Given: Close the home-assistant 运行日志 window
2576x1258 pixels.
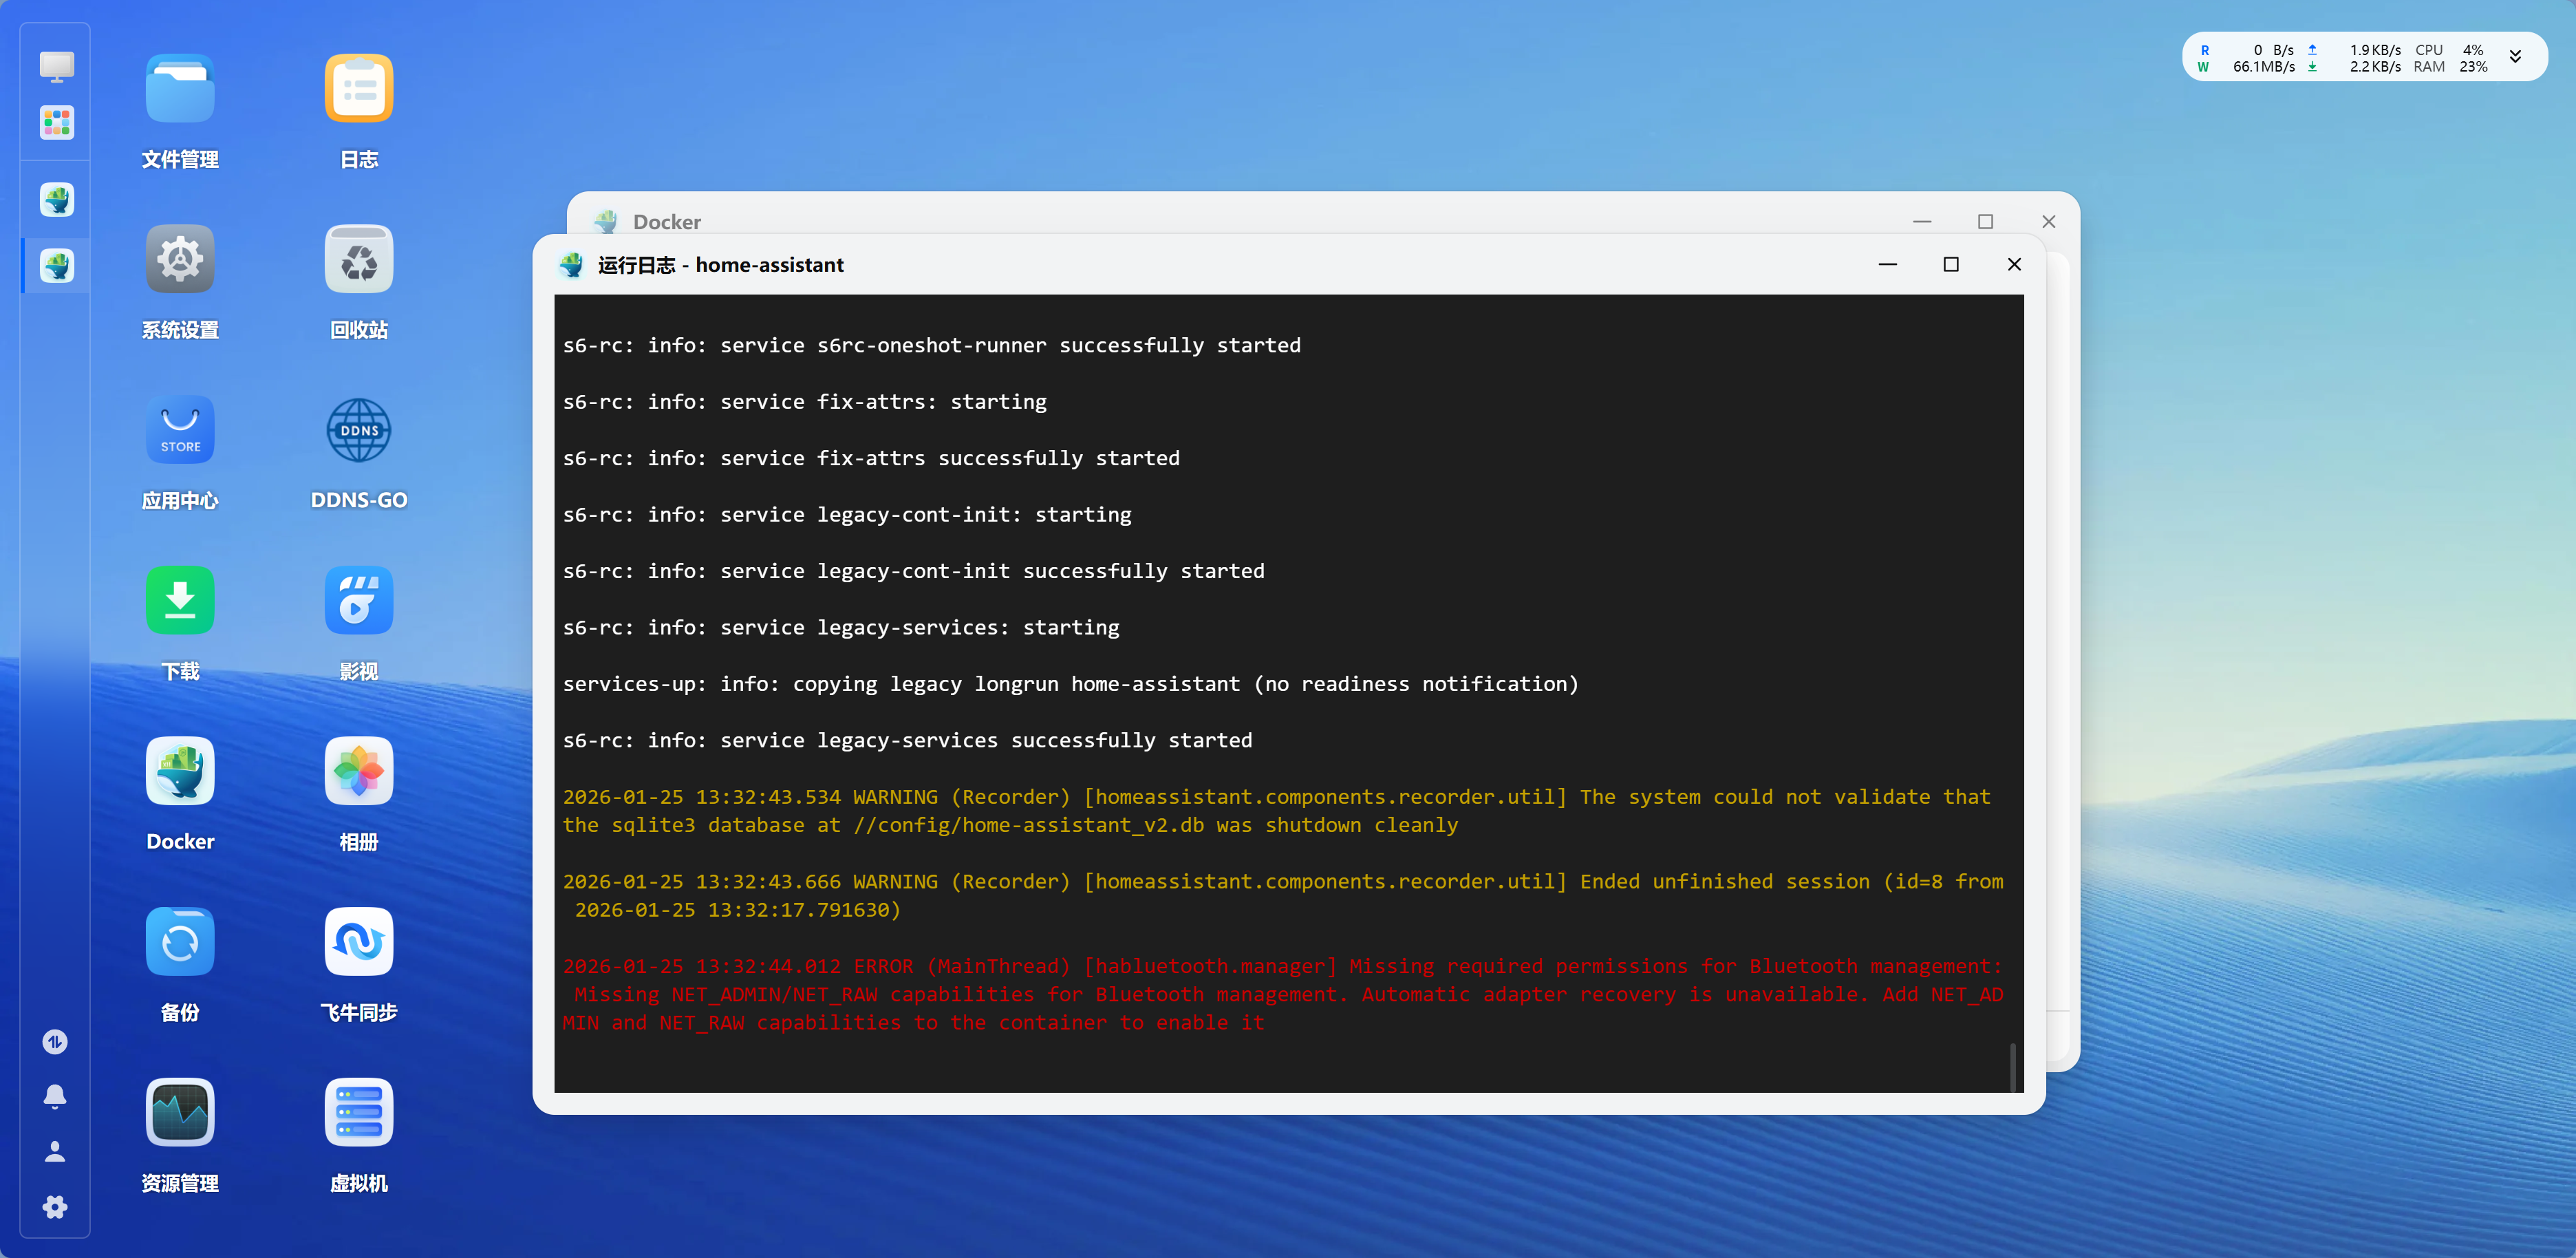Looking at the screenshot, I should click(x=2014, y=264).
